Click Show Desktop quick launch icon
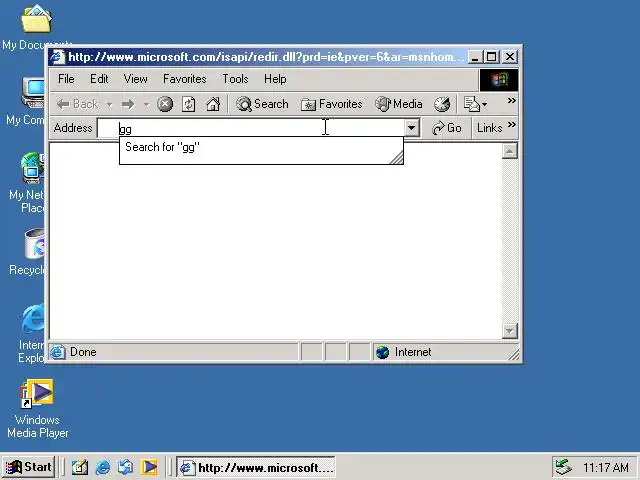Viewport: 640px width, 480px height. (x=80, y=467)
